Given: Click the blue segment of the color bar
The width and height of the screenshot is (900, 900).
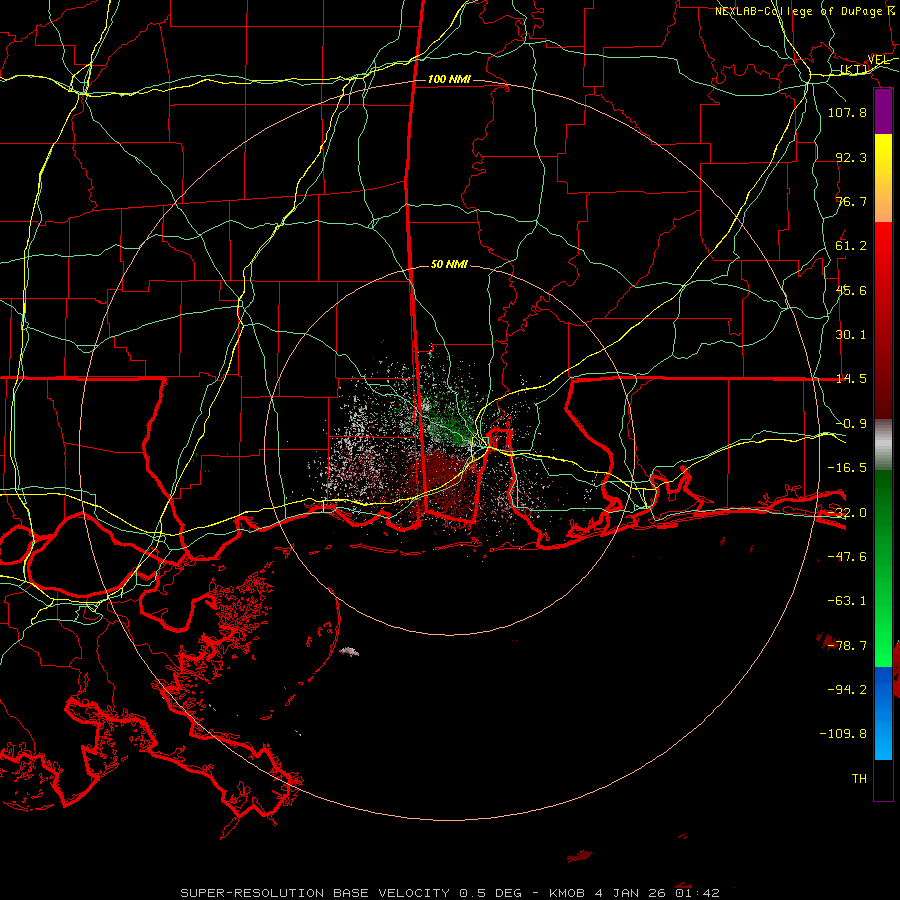Looking at the screenshot, I should pos(883,713).
